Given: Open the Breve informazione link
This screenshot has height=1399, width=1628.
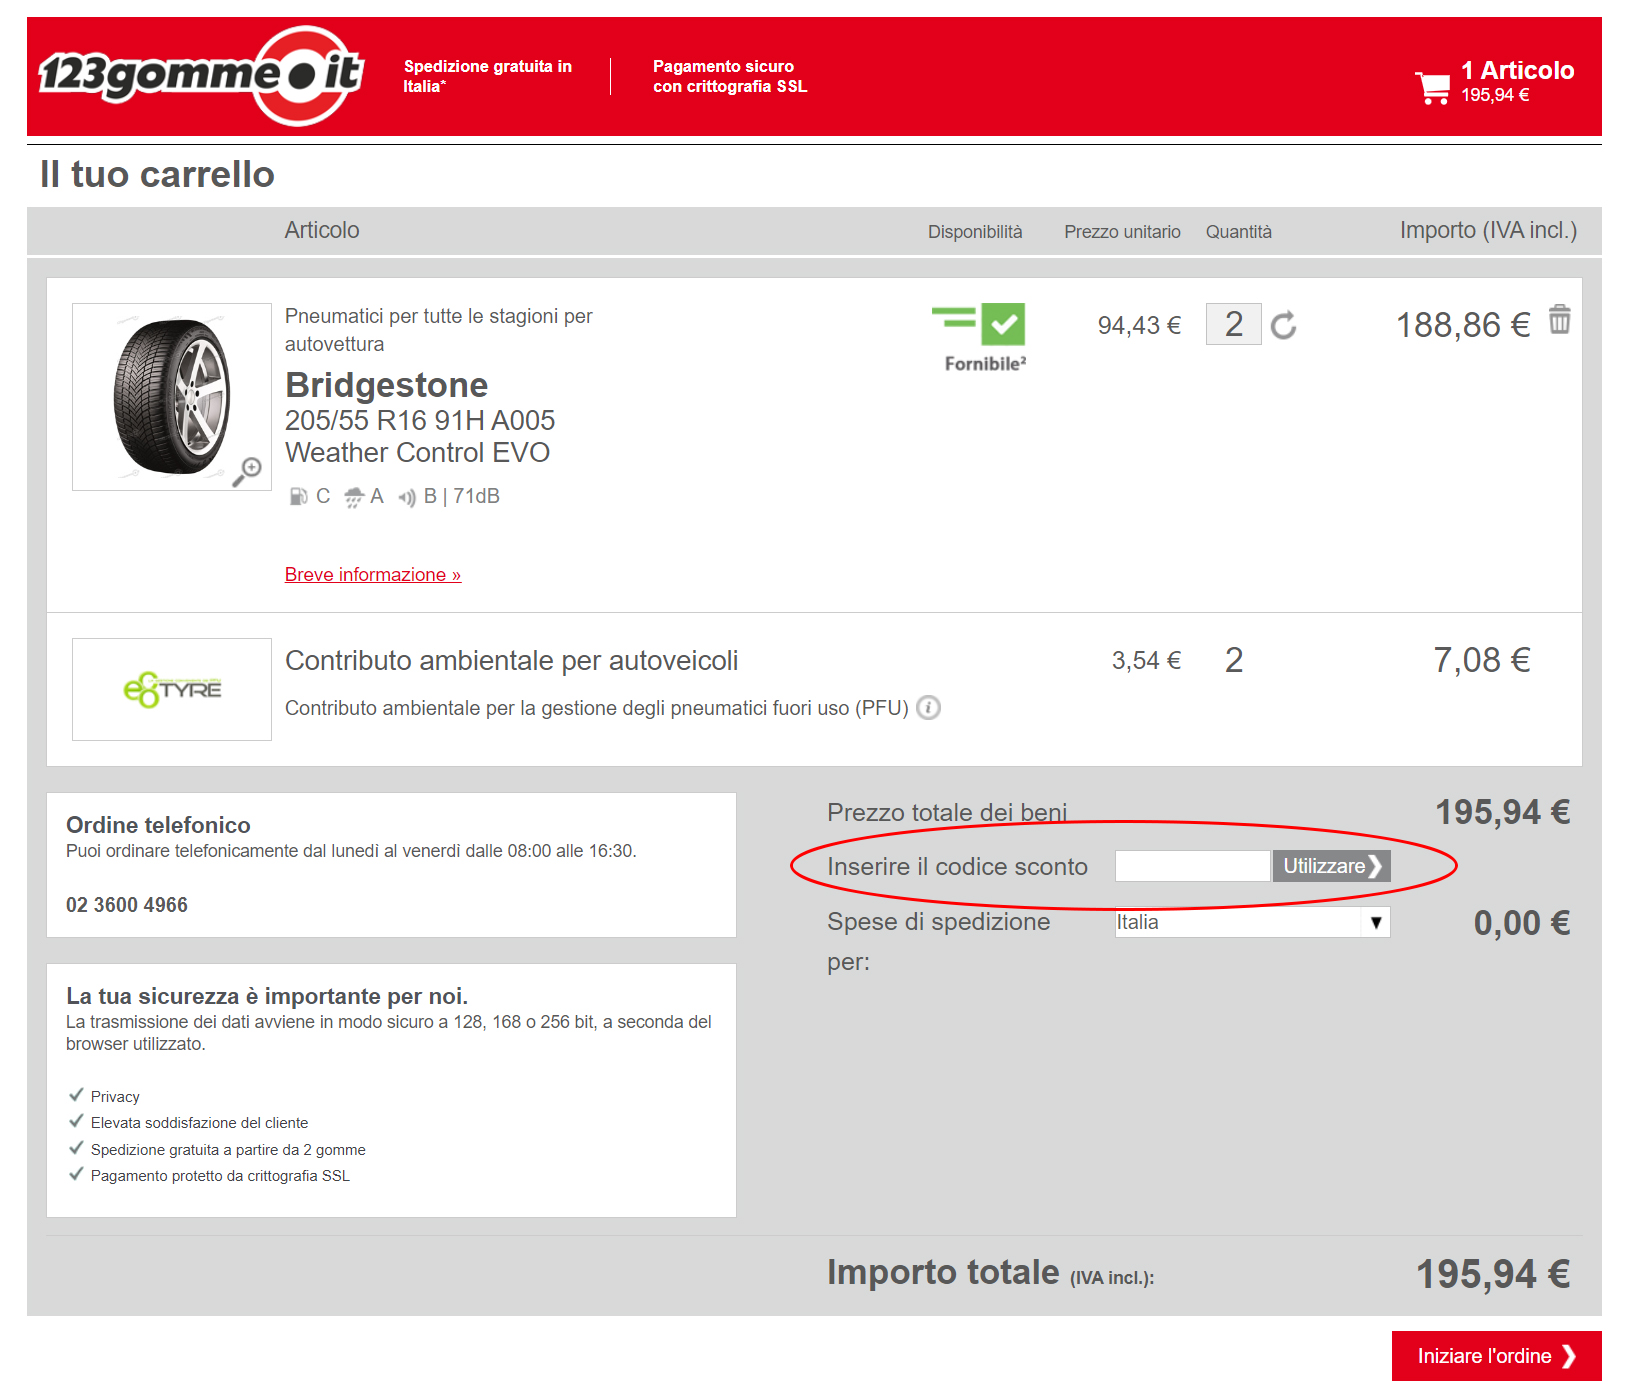Looking at the screenshot, I should pos(373,575).
